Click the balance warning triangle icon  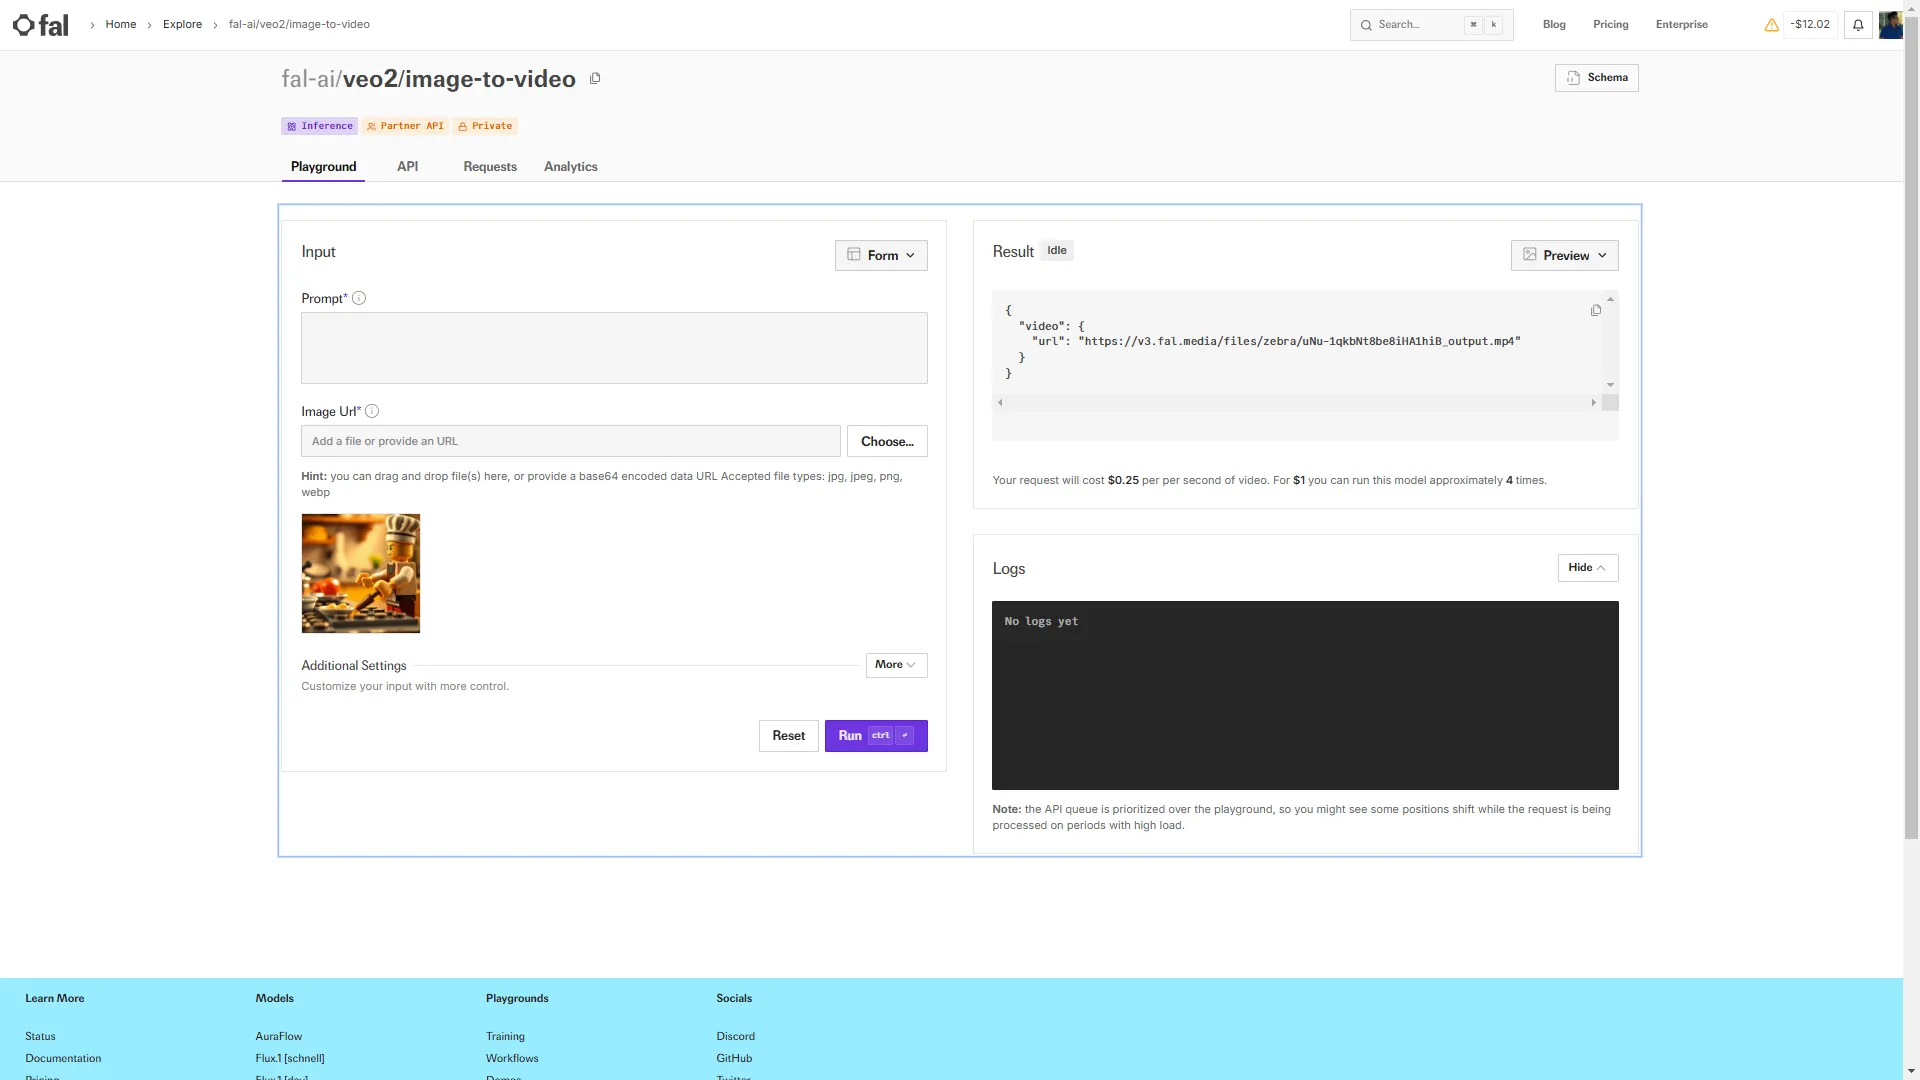(1771, 25)
